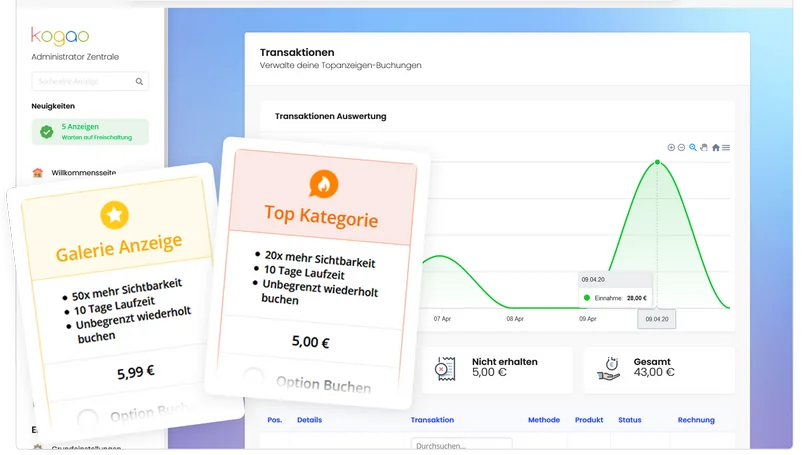Image resolution: width=809 pixels, height=455 pixels.
Task: Sort by the Status column header
Action: point(630,420)
